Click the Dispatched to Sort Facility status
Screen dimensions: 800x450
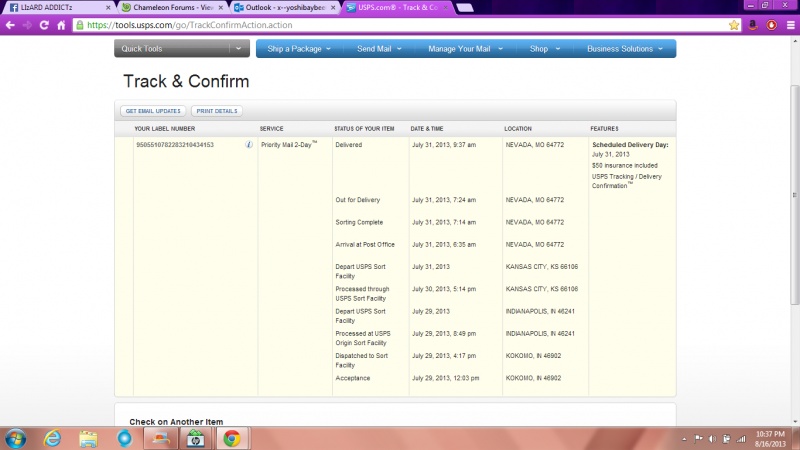[x=361, y=360]
